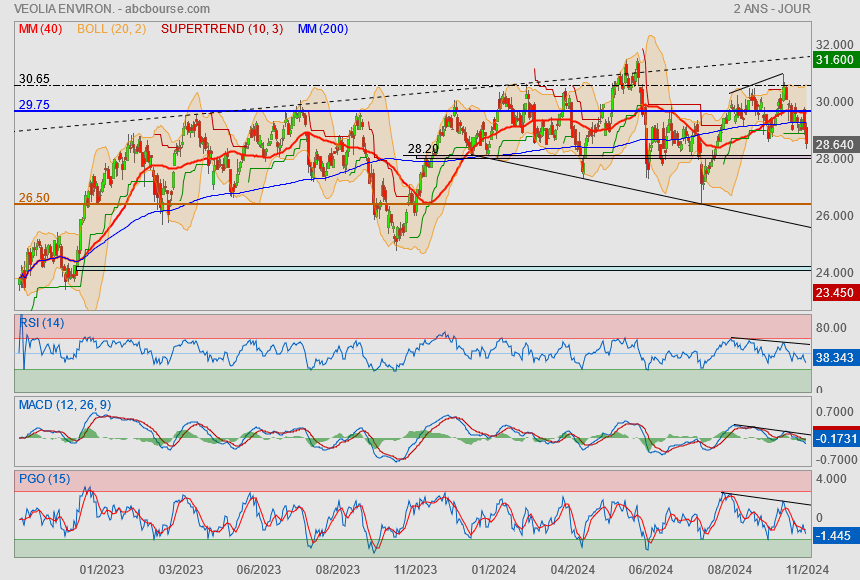Click the PGO (15) panel label
Viewport: 860px width, 580px height.
pos(44,479)
